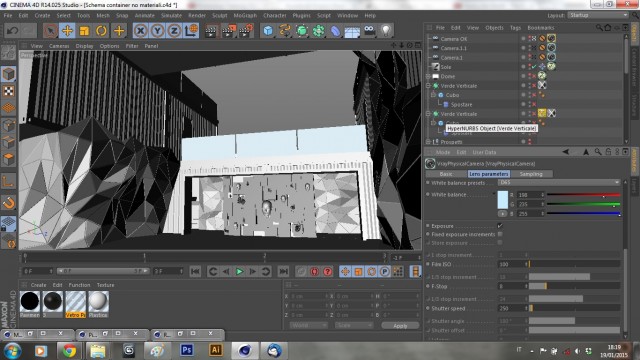The image size is (640, 360).
Task: Toggle the Exposure checkbox
Action: (x=500, y=226)
